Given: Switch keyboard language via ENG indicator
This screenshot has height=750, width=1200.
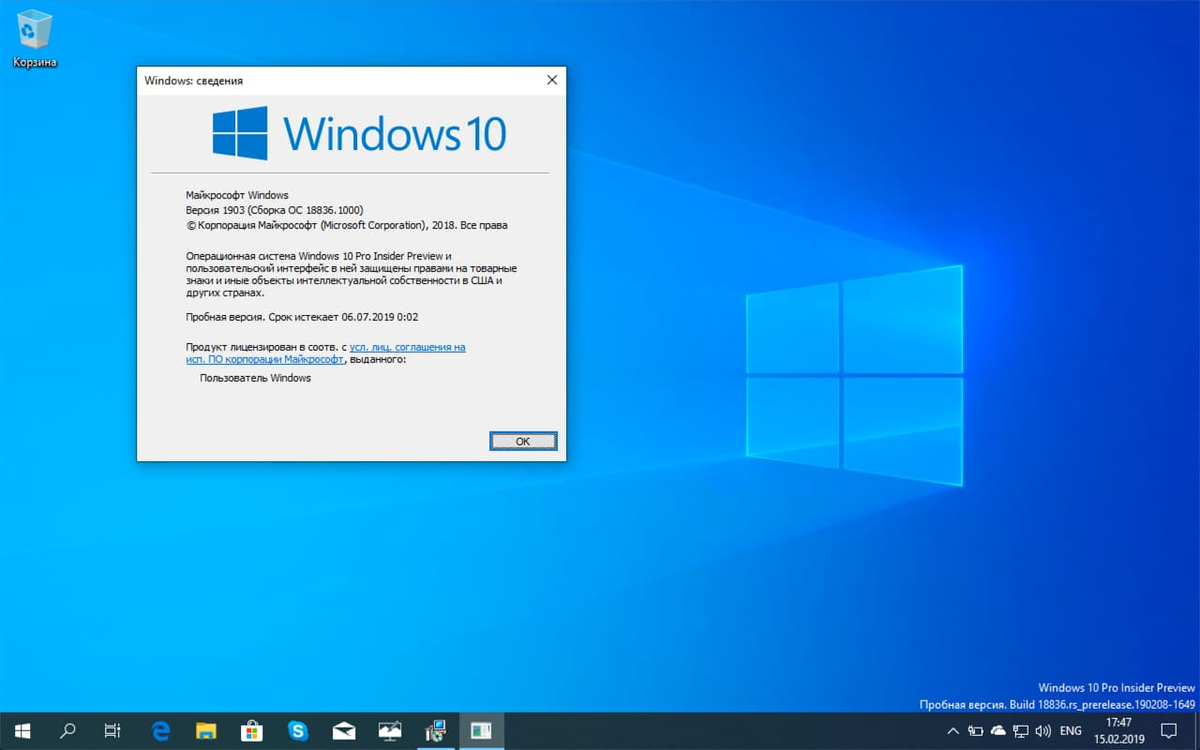Looking at the screenshot, I should tap(1070, 731).
